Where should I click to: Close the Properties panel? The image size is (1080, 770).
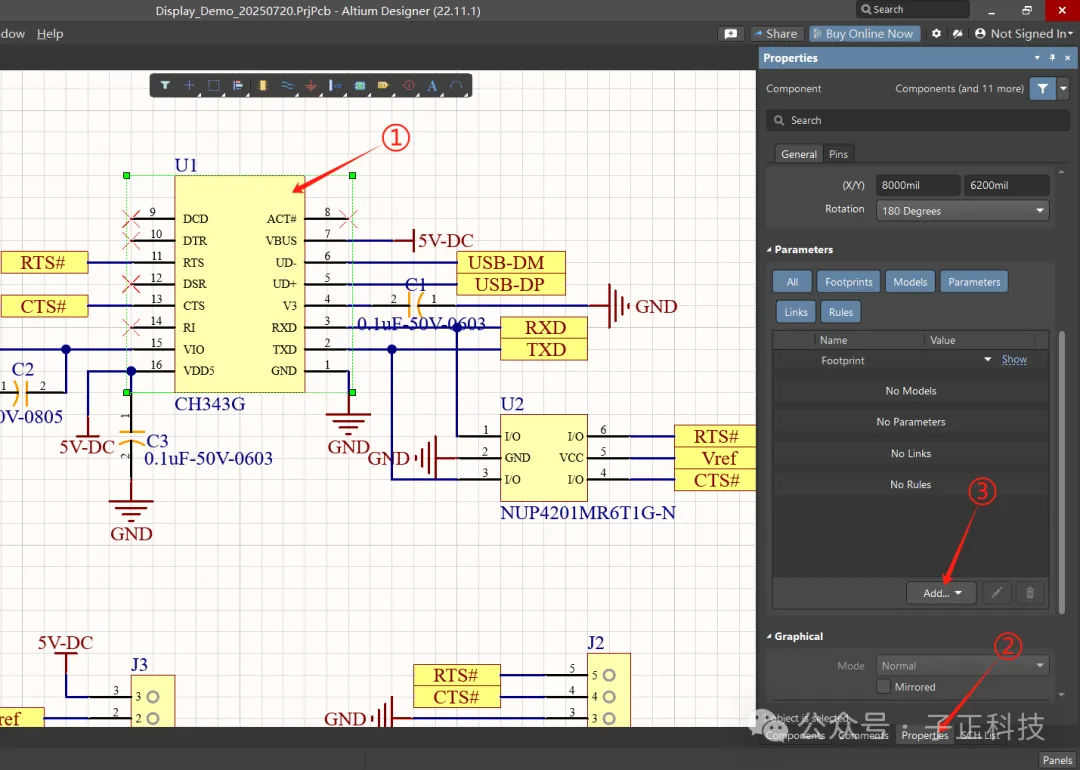click(1068, 58)
